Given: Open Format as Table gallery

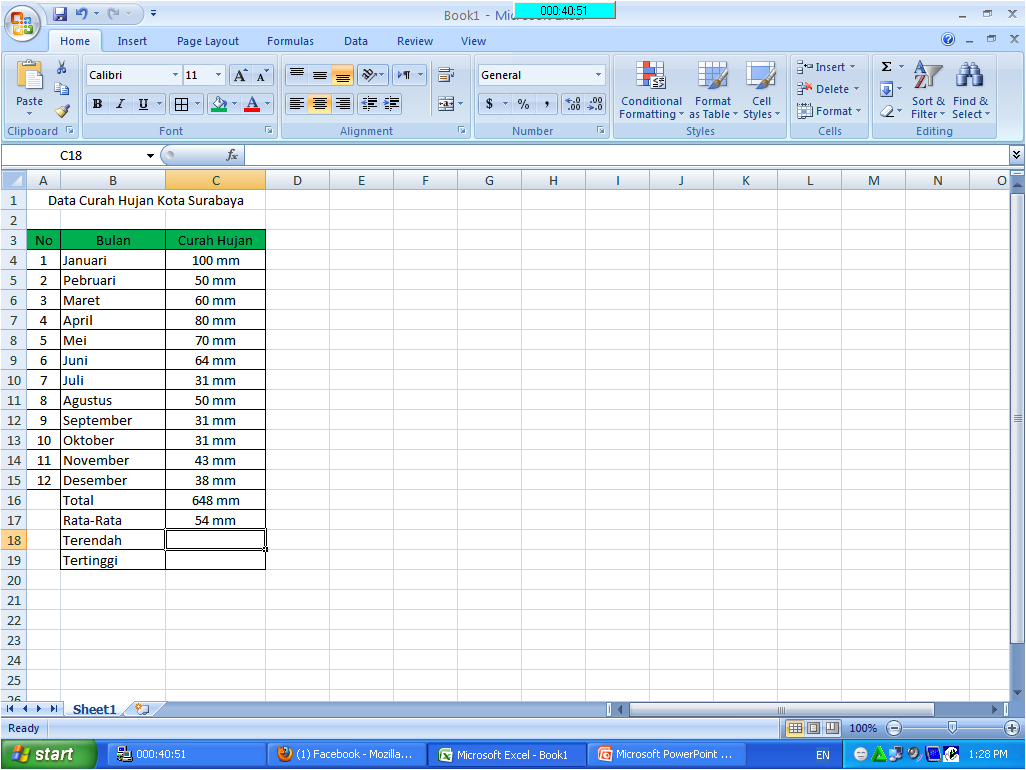Looking at the screenshot, I should tap(713, 90).
